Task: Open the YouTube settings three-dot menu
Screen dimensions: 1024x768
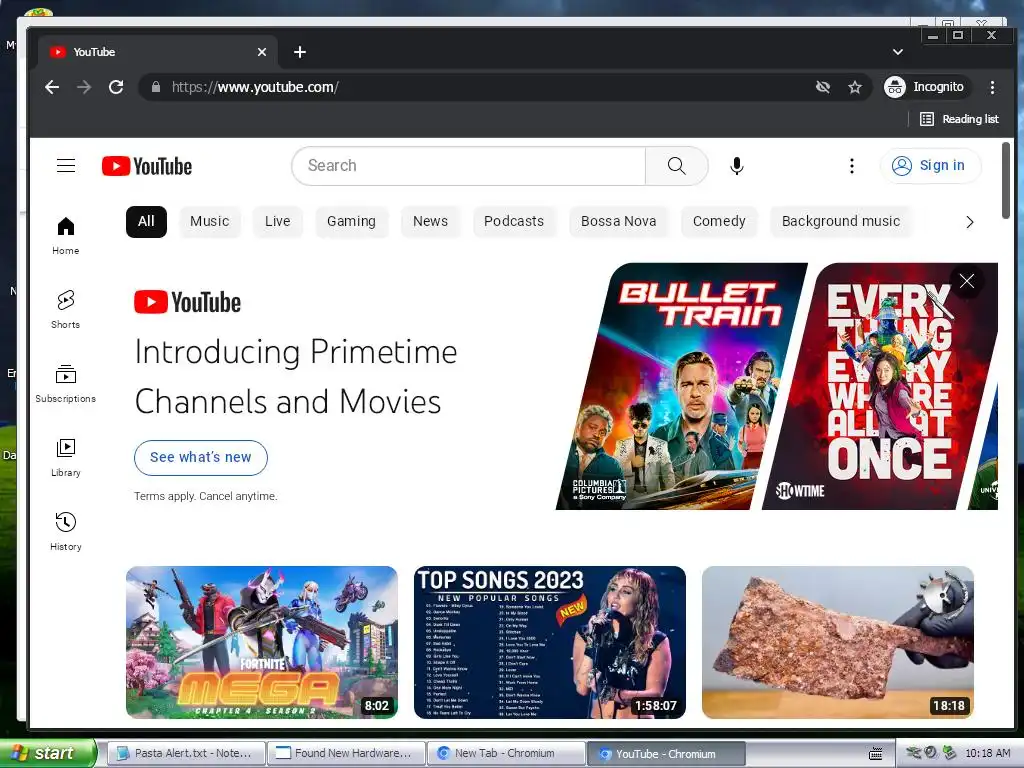Action: tap(852, 166)
